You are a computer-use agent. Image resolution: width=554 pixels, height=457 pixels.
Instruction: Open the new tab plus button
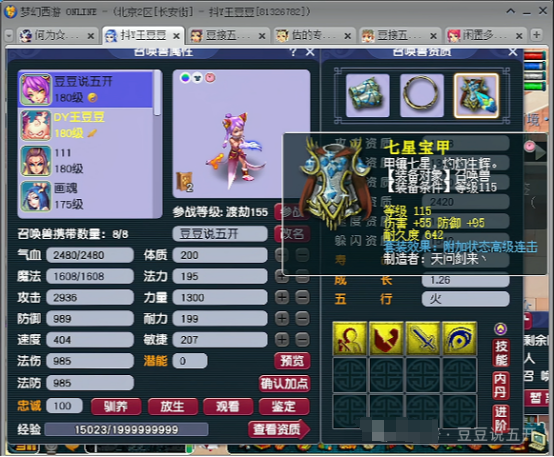coord(536,35)
